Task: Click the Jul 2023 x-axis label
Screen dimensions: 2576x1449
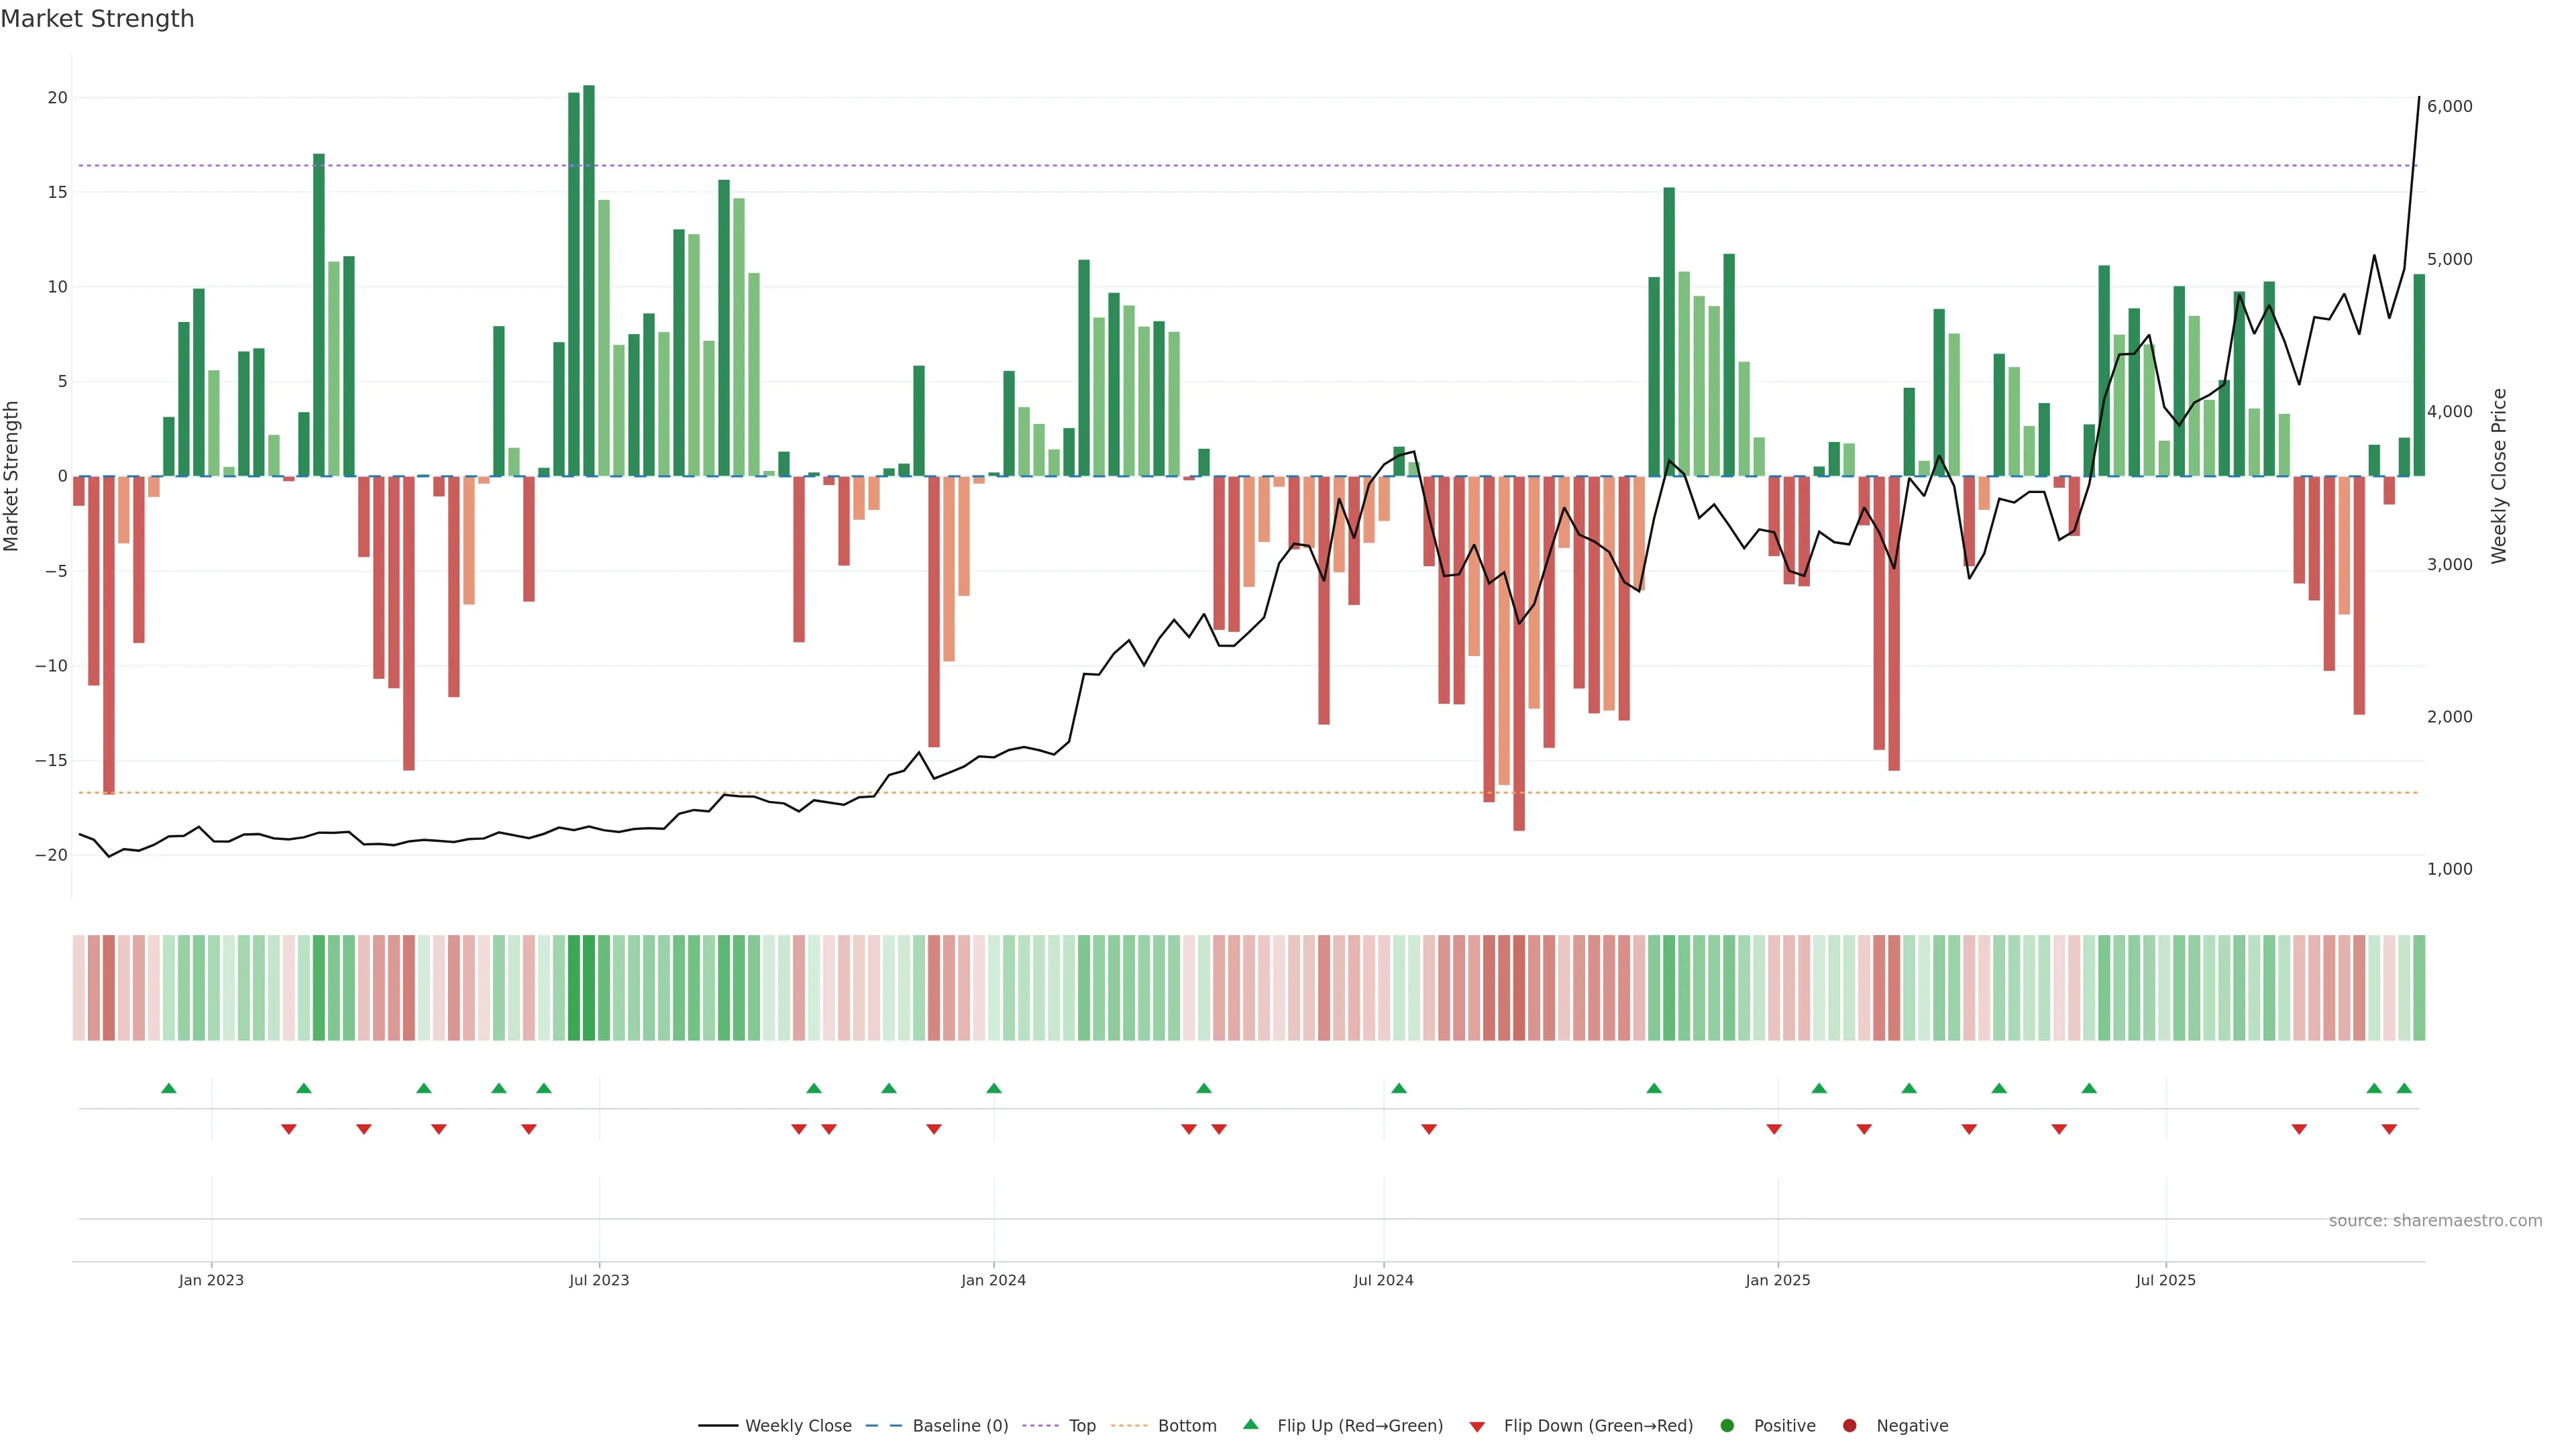Action: pyautogui.click(x=599, y=1280)
